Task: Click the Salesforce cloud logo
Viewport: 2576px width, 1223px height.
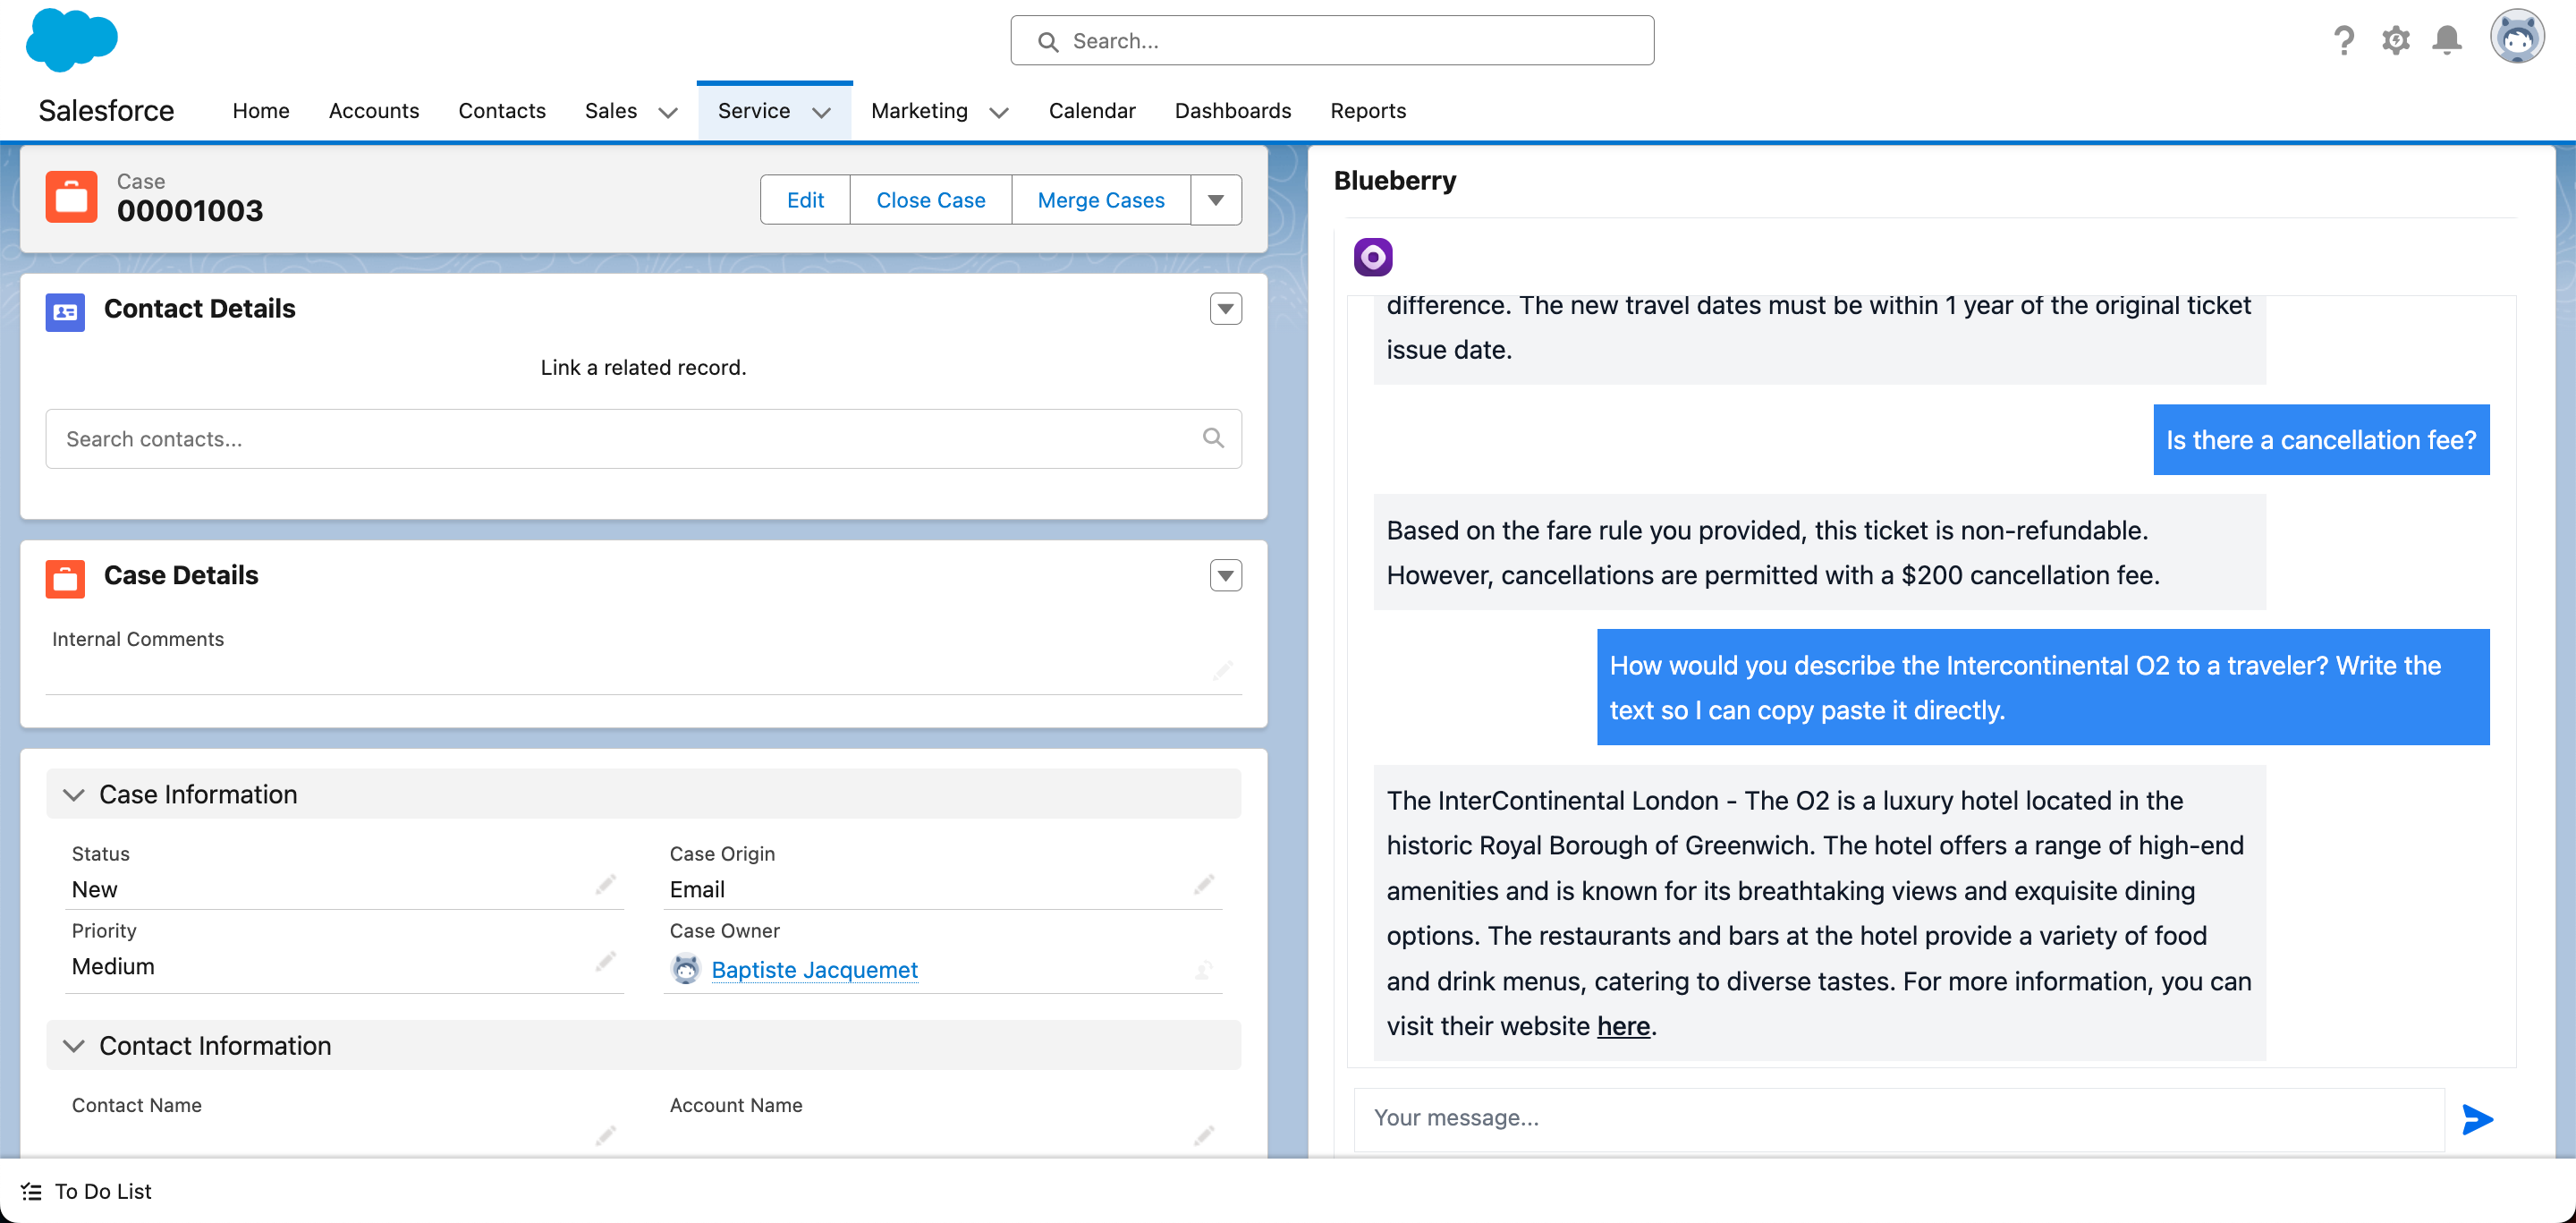Action: point(71,40)
